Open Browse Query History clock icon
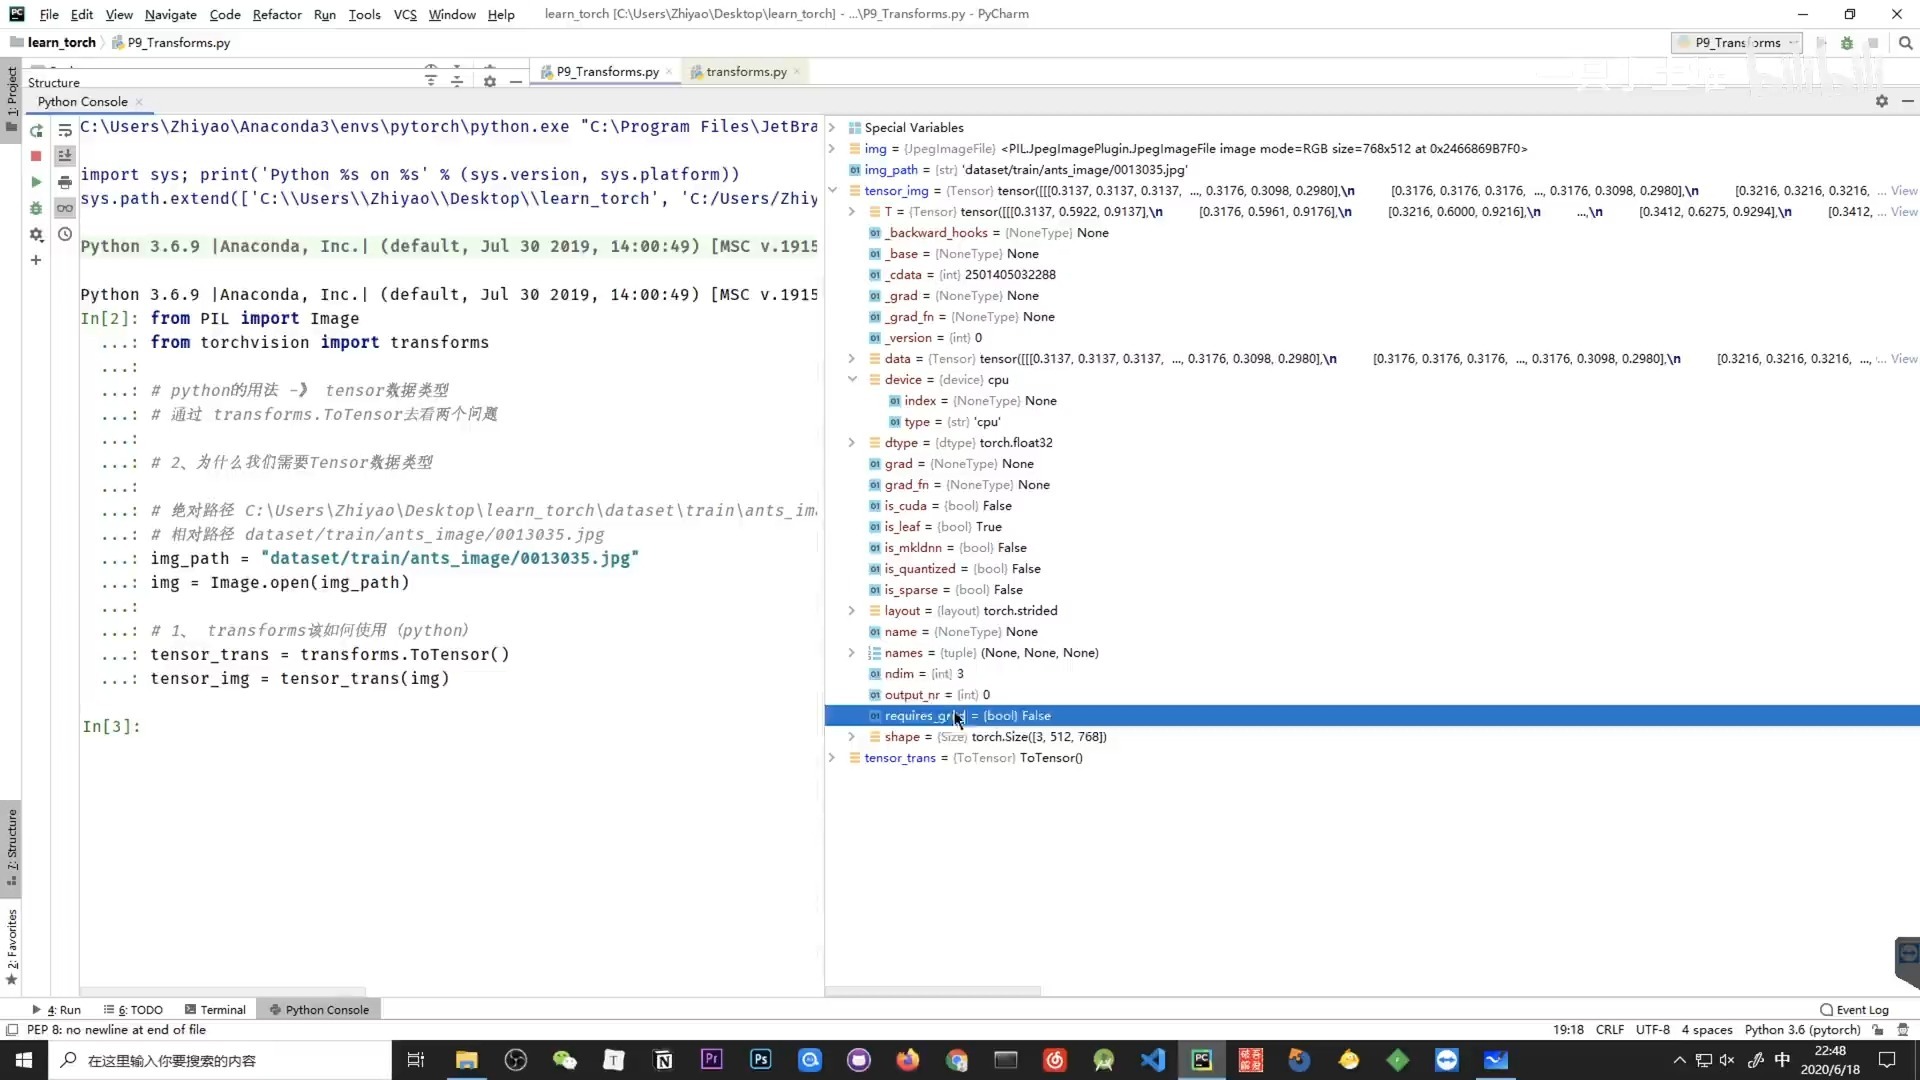 [x=65, y=234]
